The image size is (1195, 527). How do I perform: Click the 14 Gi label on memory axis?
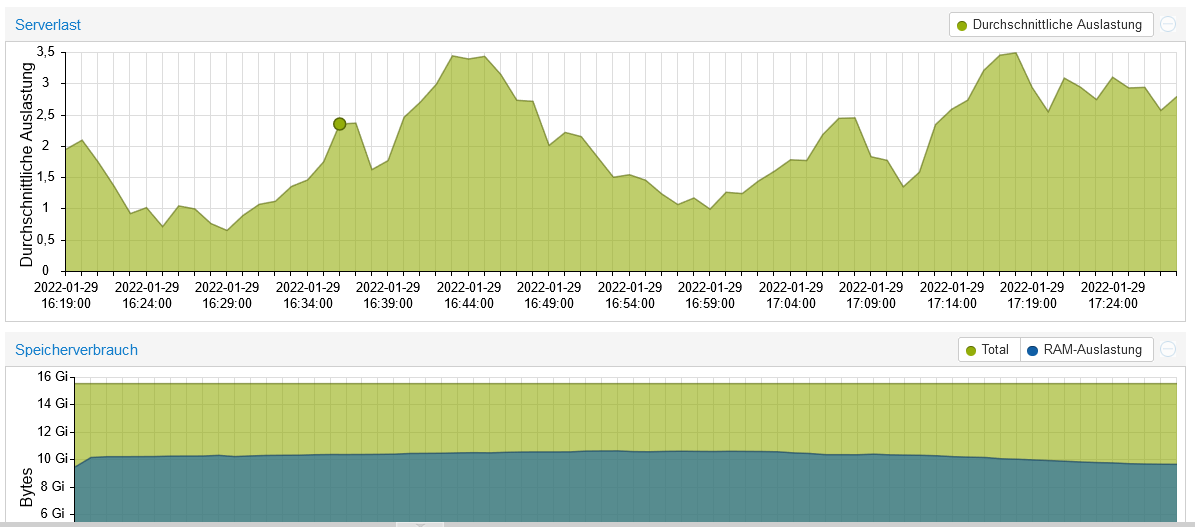(51, 403)
